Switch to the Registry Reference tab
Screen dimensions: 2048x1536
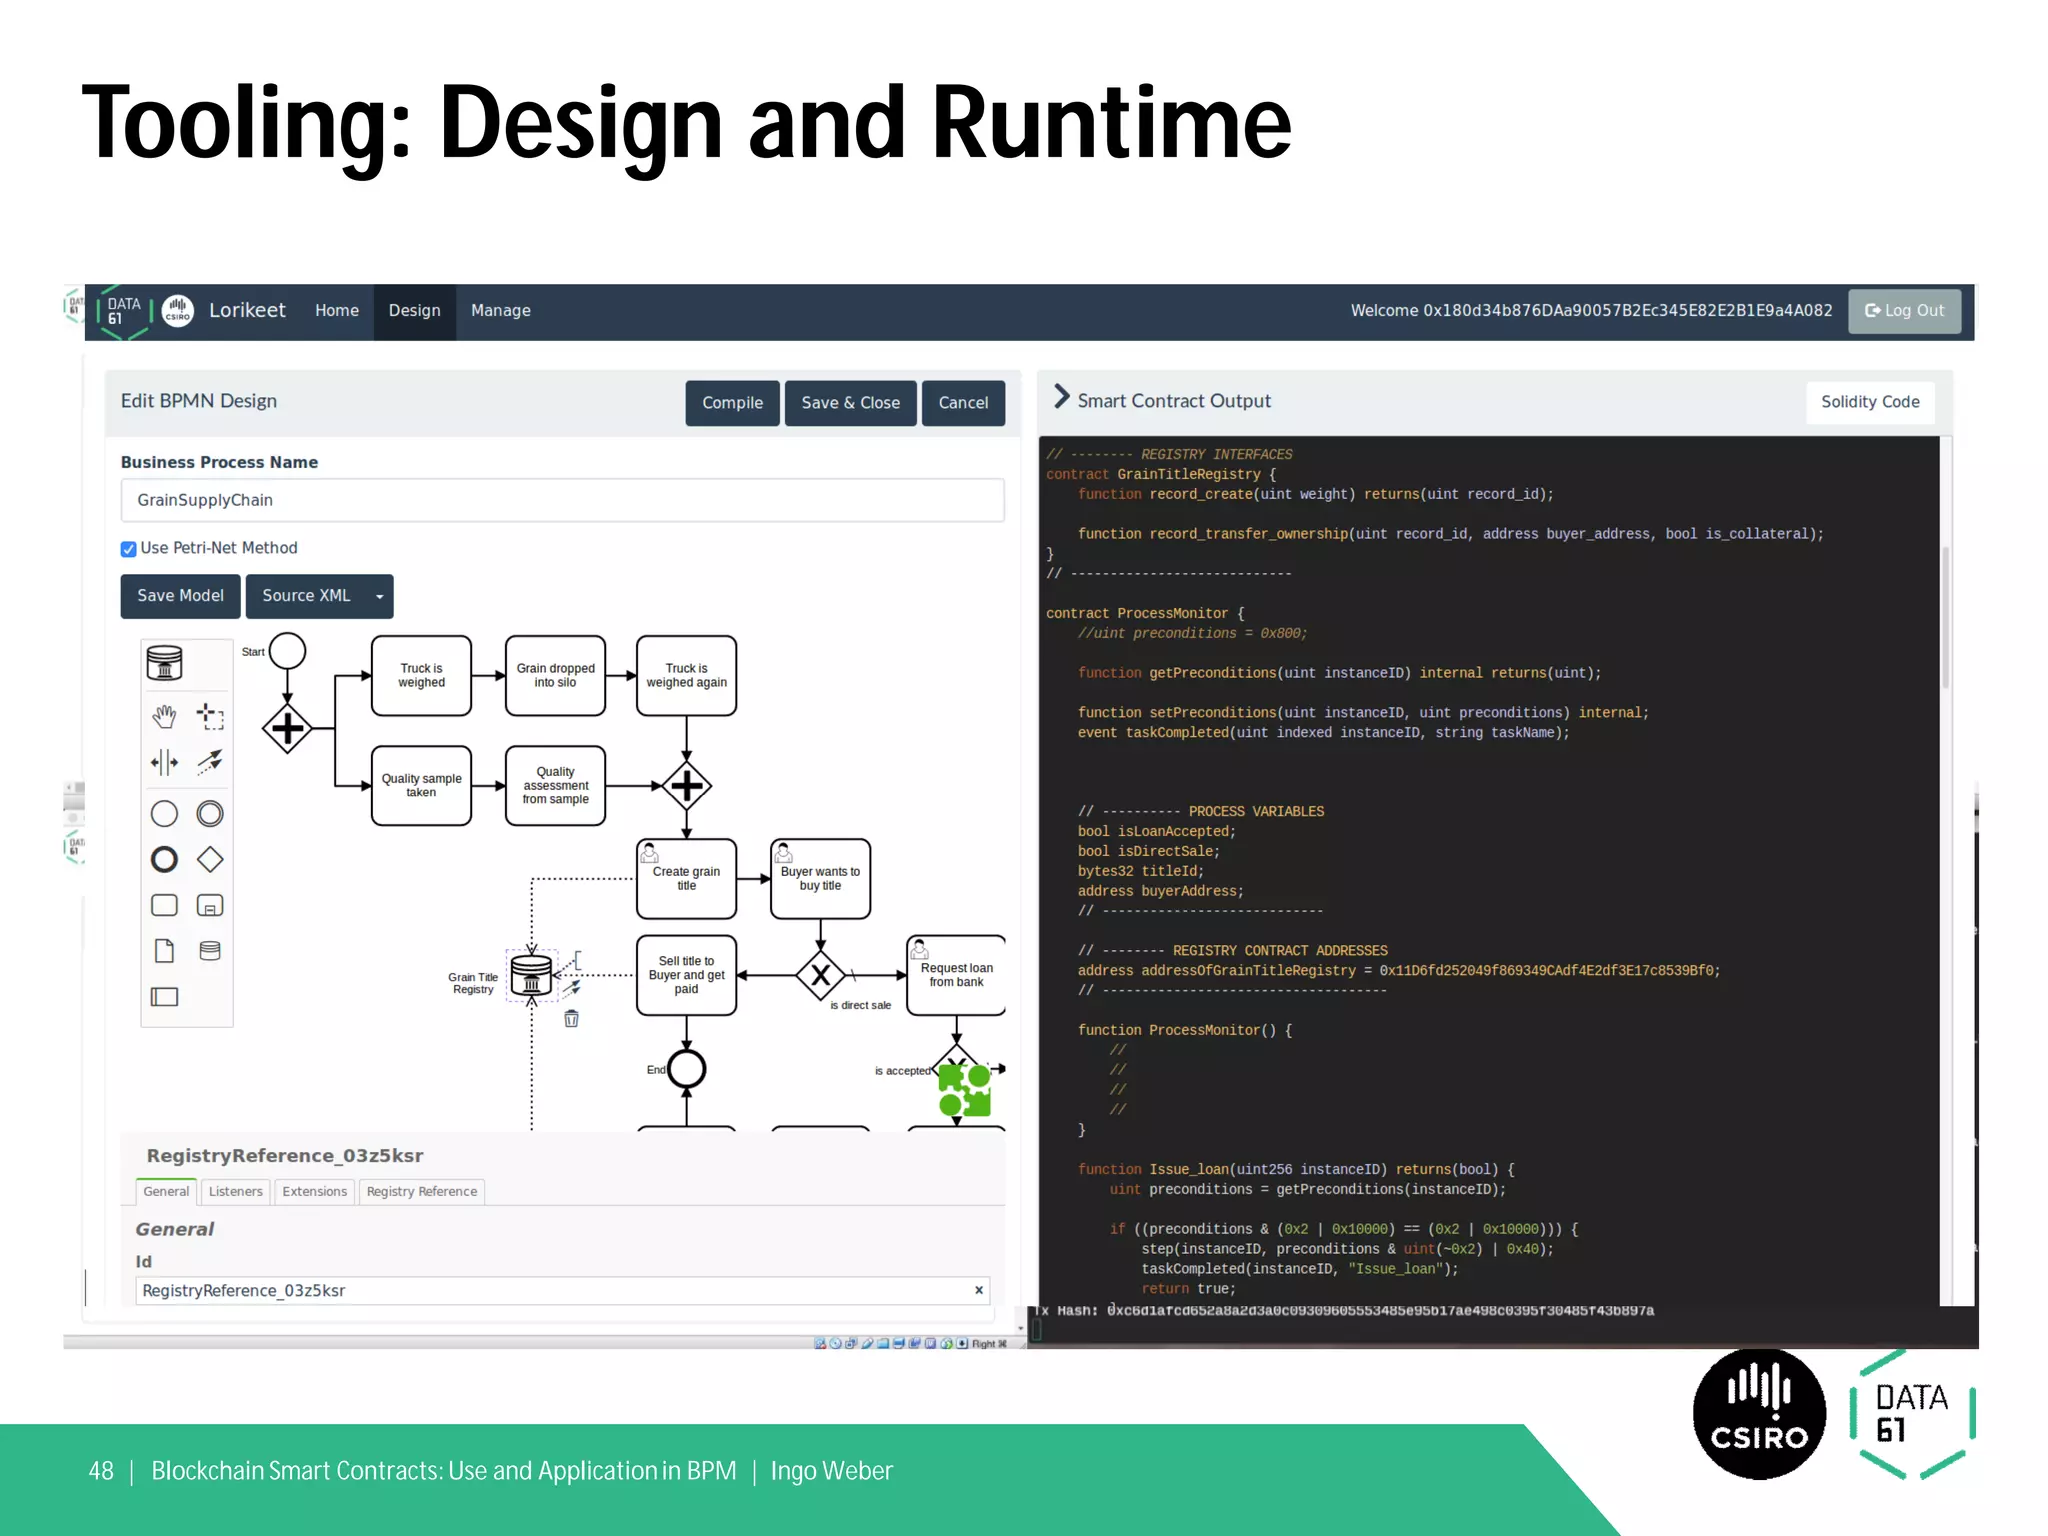click(x=422, y=1191)
